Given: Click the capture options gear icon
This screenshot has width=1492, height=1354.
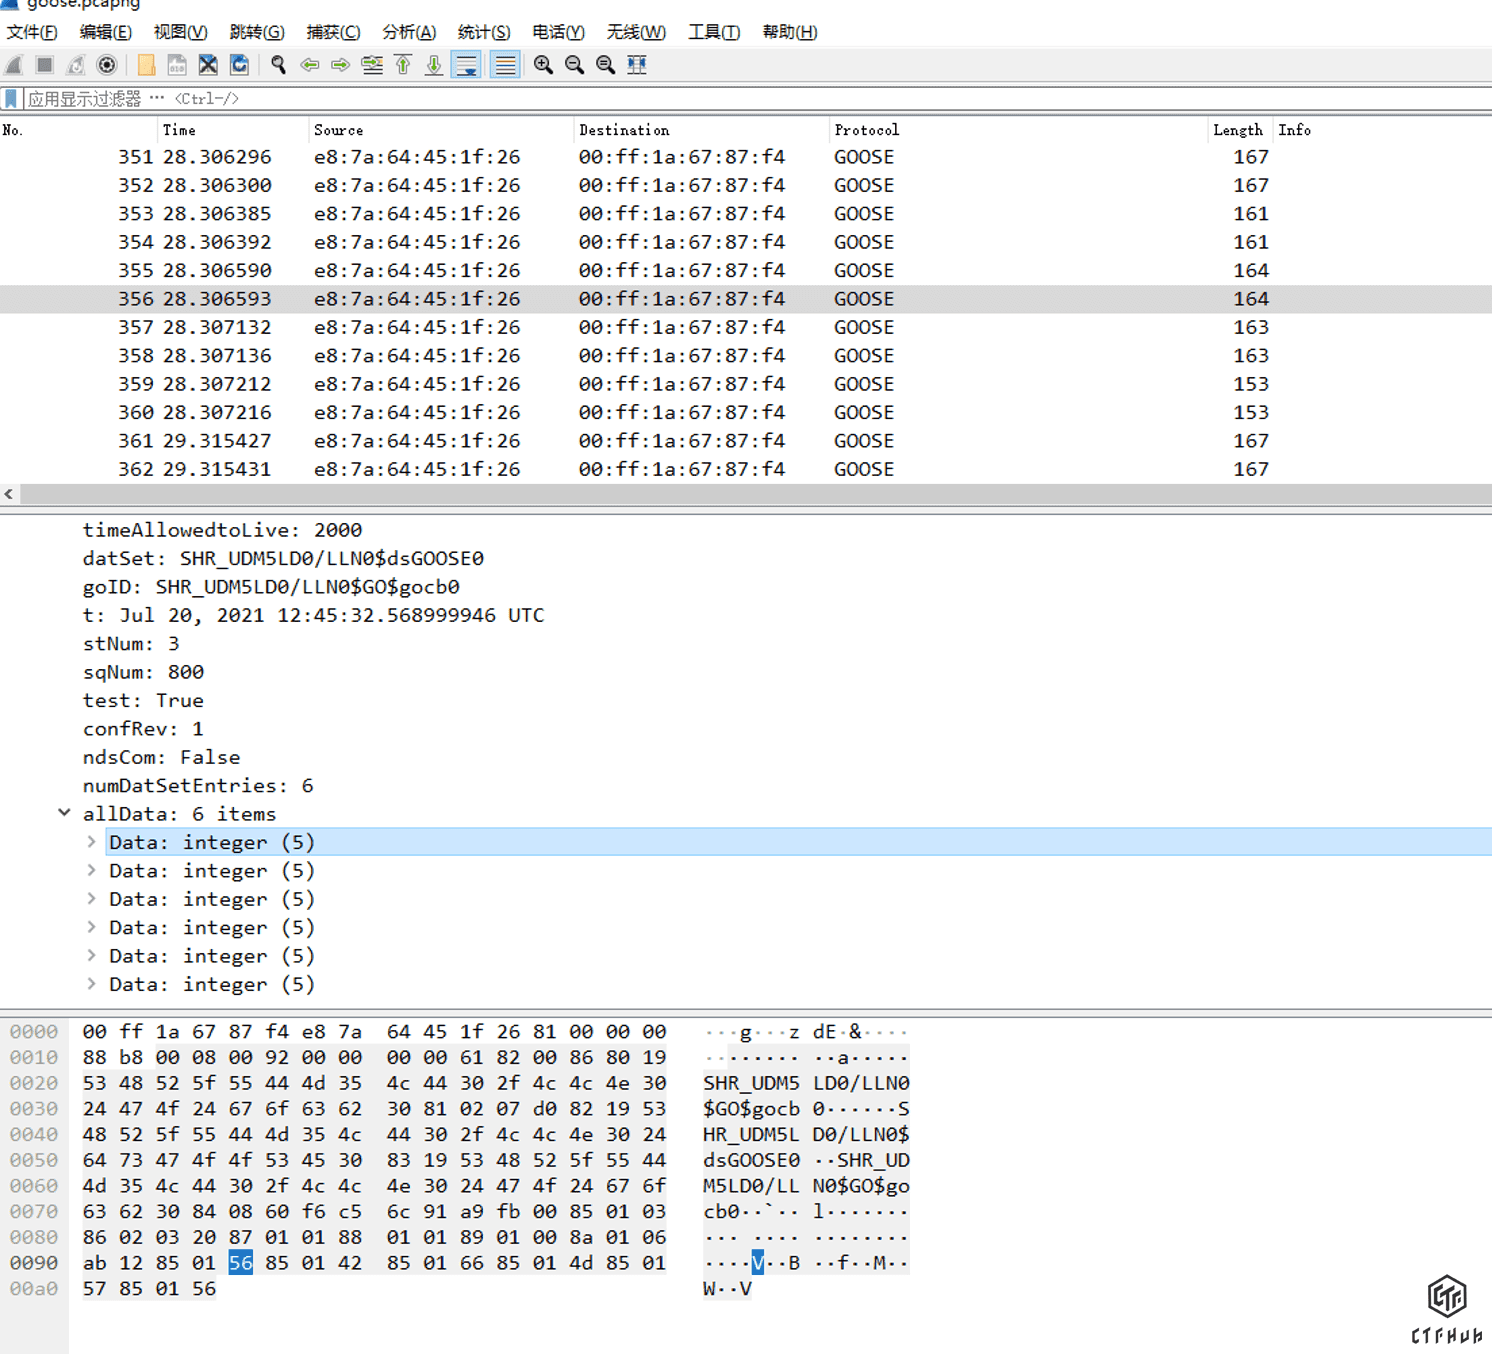Looking at the screenshot, I should [x=107, y=65].
